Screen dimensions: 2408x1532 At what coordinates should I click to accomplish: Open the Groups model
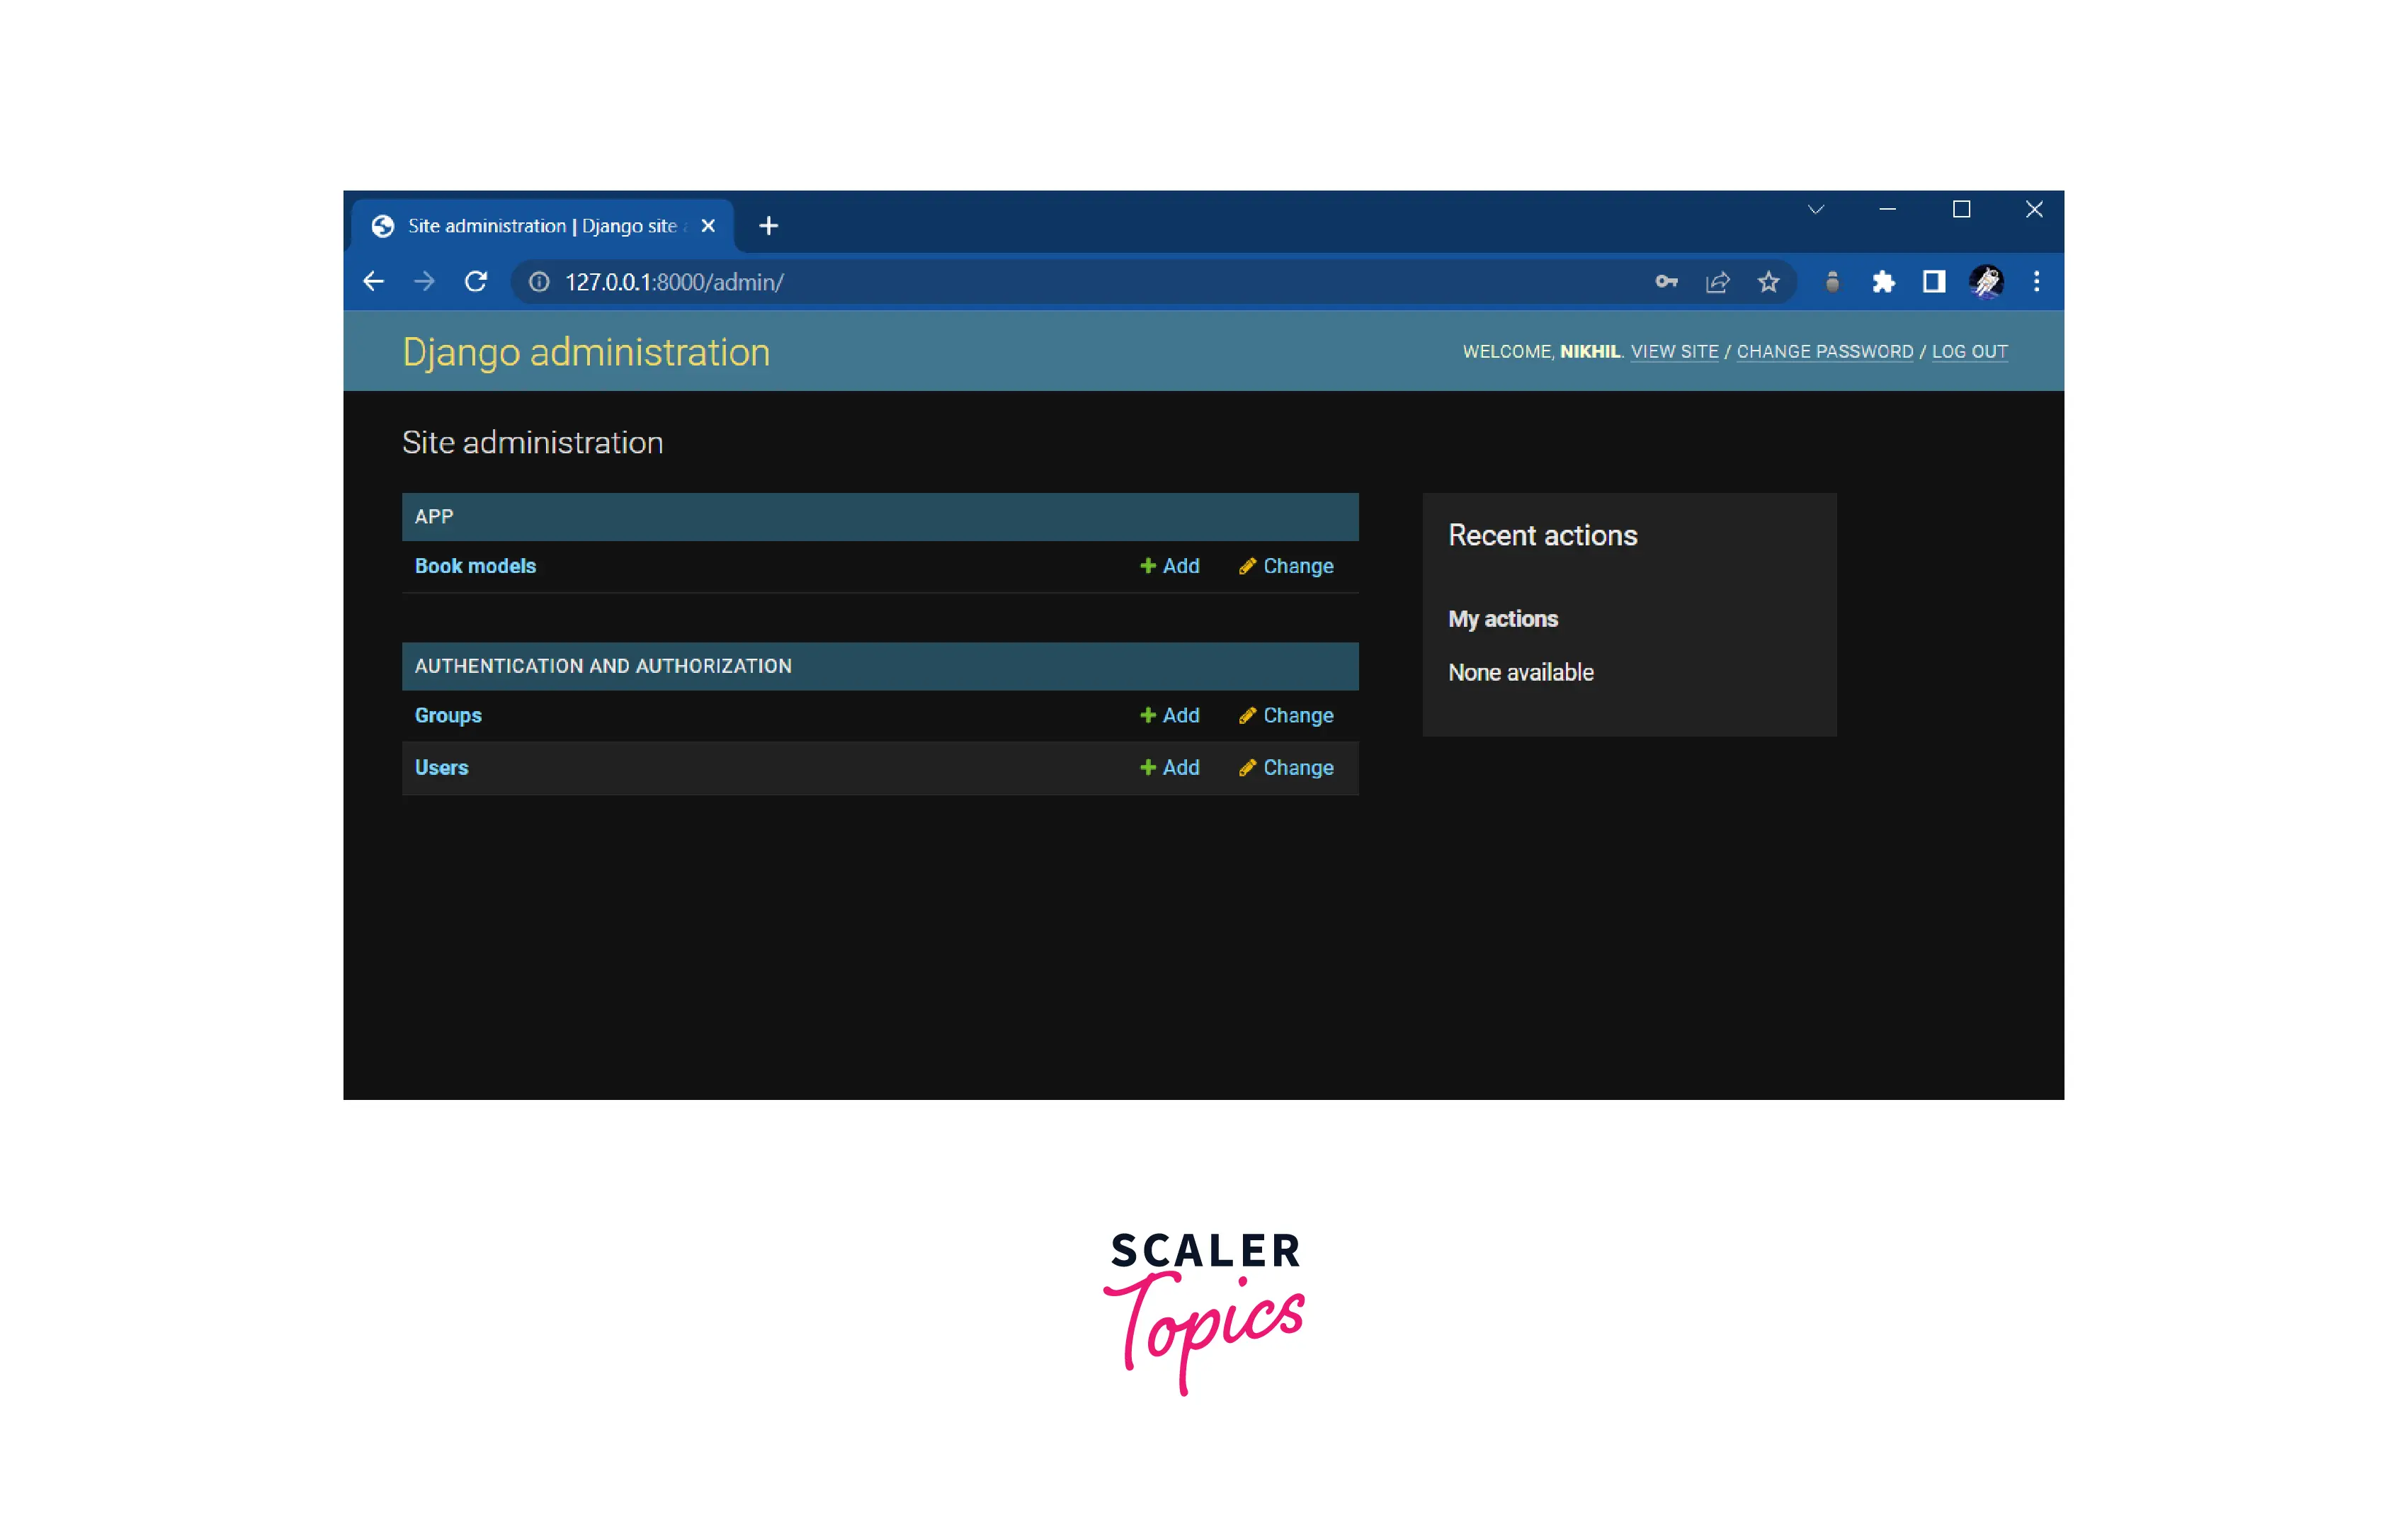tap(448, 716)
